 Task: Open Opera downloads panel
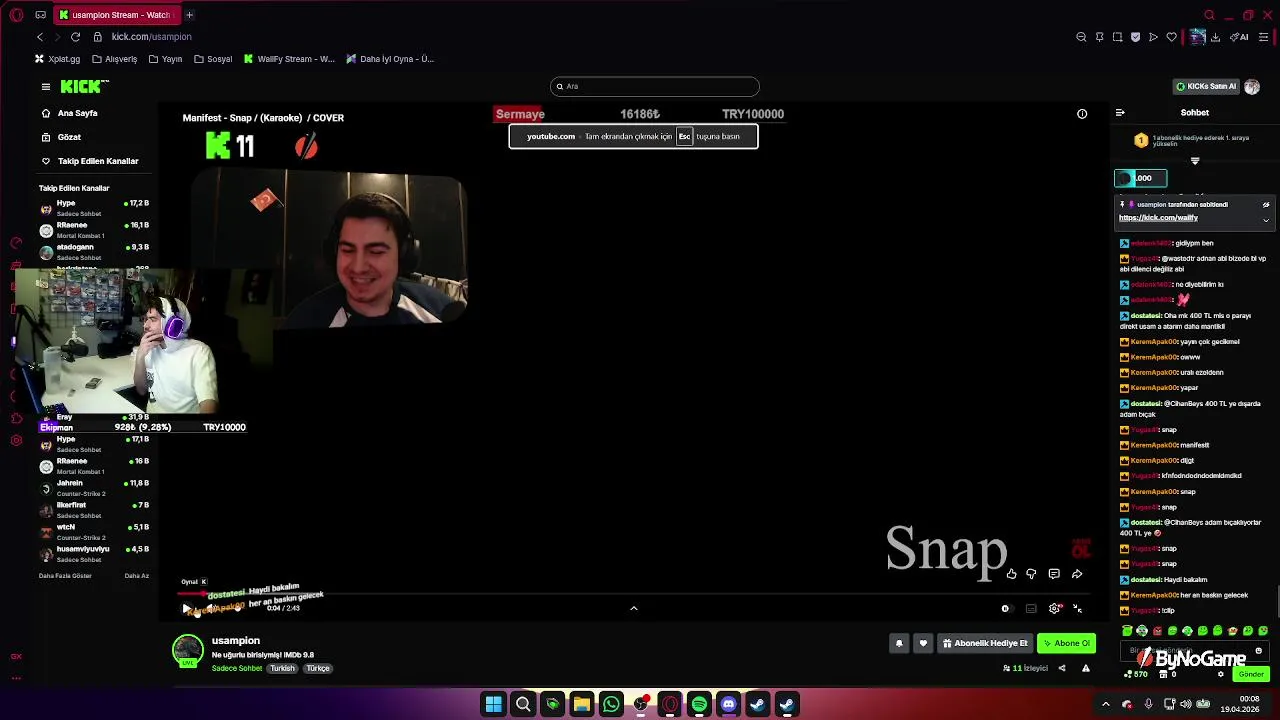pyautogui.click(x=1215, y=37)
